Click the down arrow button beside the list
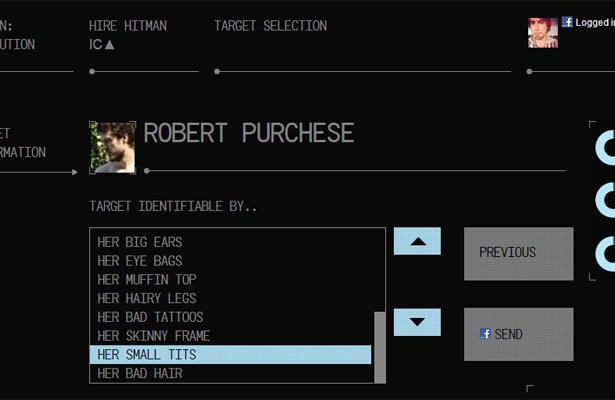The image size is (615, 400). pyautogui.click(x=417, y=322)
